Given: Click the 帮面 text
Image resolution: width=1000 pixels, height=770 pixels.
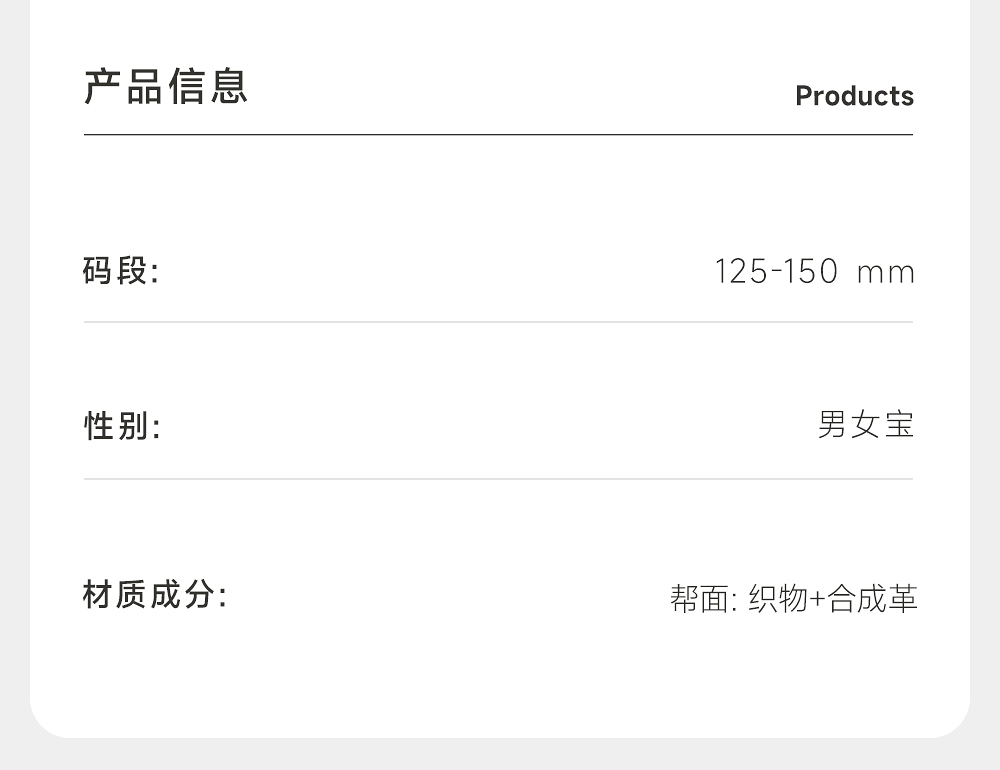Looking at the screenshot, I should pyautogui.click(x=699, y=599).
